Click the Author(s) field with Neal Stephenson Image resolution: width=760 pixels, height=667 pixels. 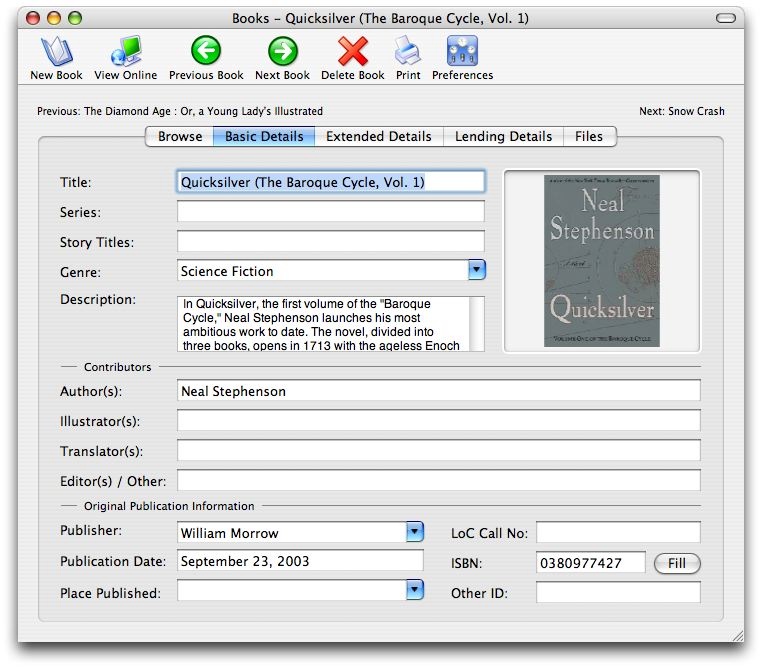[x=439, y=391]
